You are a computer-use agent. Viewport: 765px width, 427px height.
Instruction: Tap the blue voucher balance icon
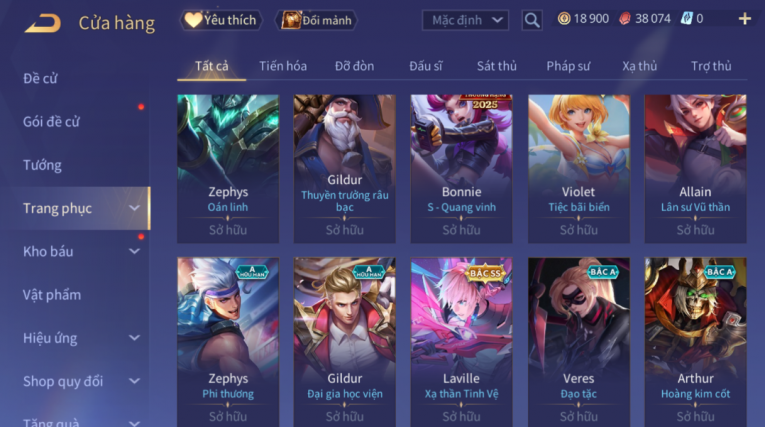pos(686,19)
